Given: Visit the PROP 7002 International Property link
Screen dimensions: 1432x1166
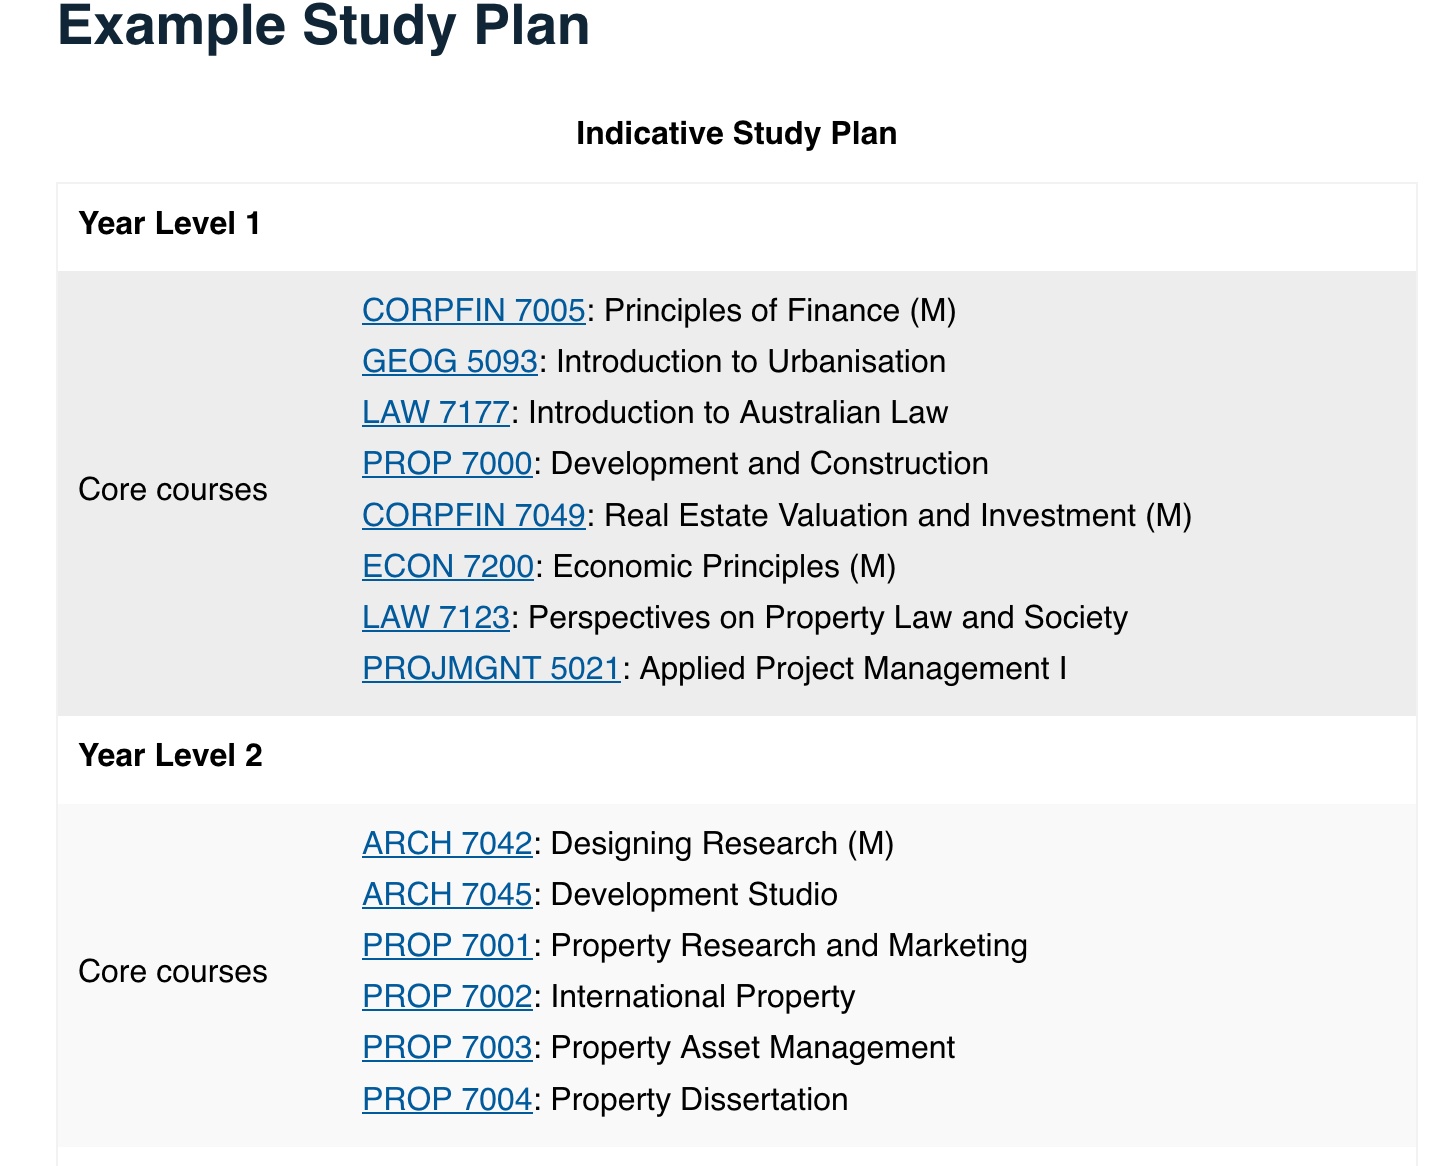Looking at the screenshot, I should tap(447, 997).
